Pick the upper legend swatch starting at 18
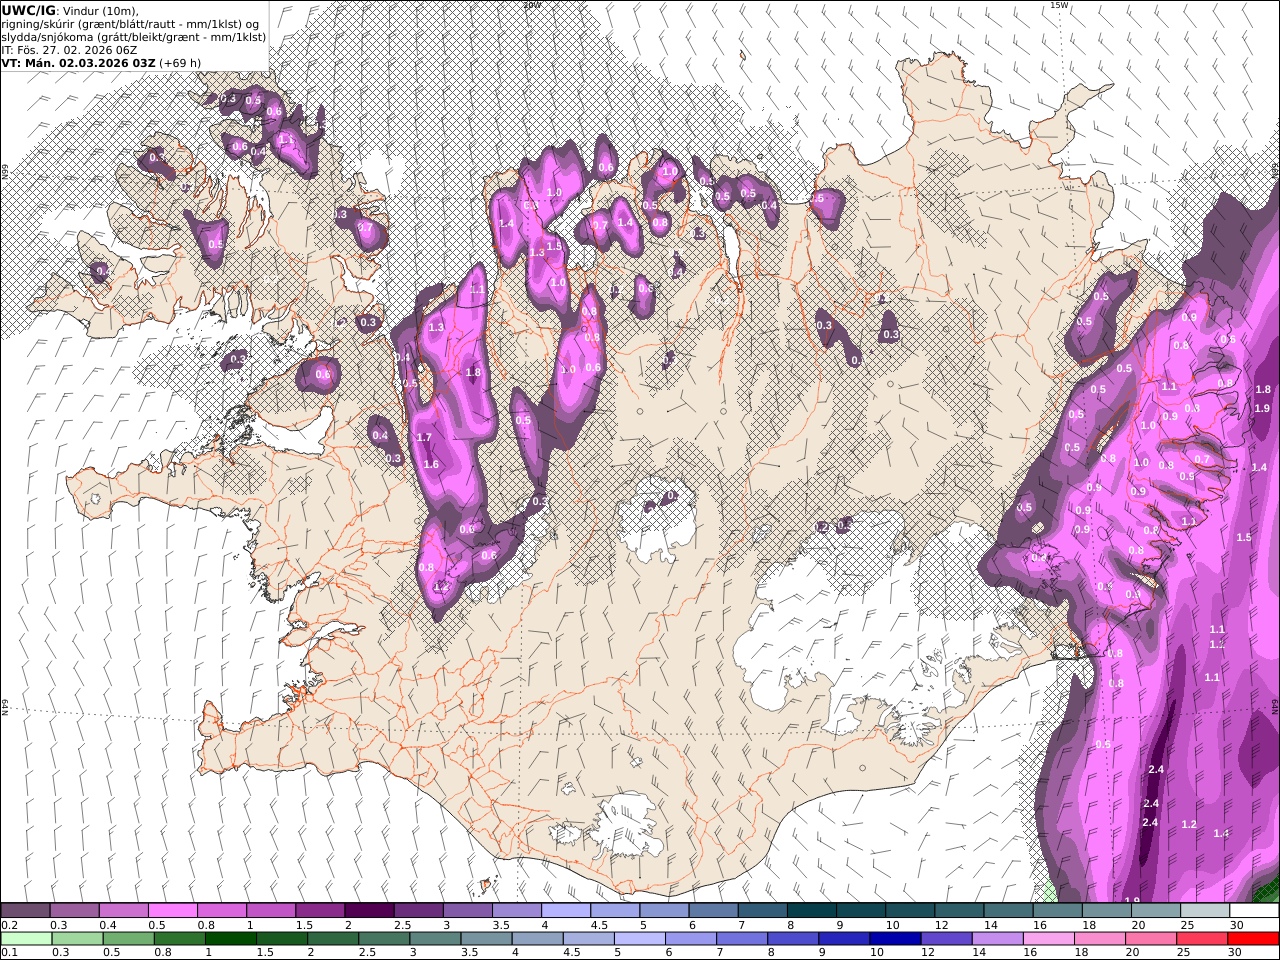The height and width of the screenshot is (960, 1280). click(1106, 911)
